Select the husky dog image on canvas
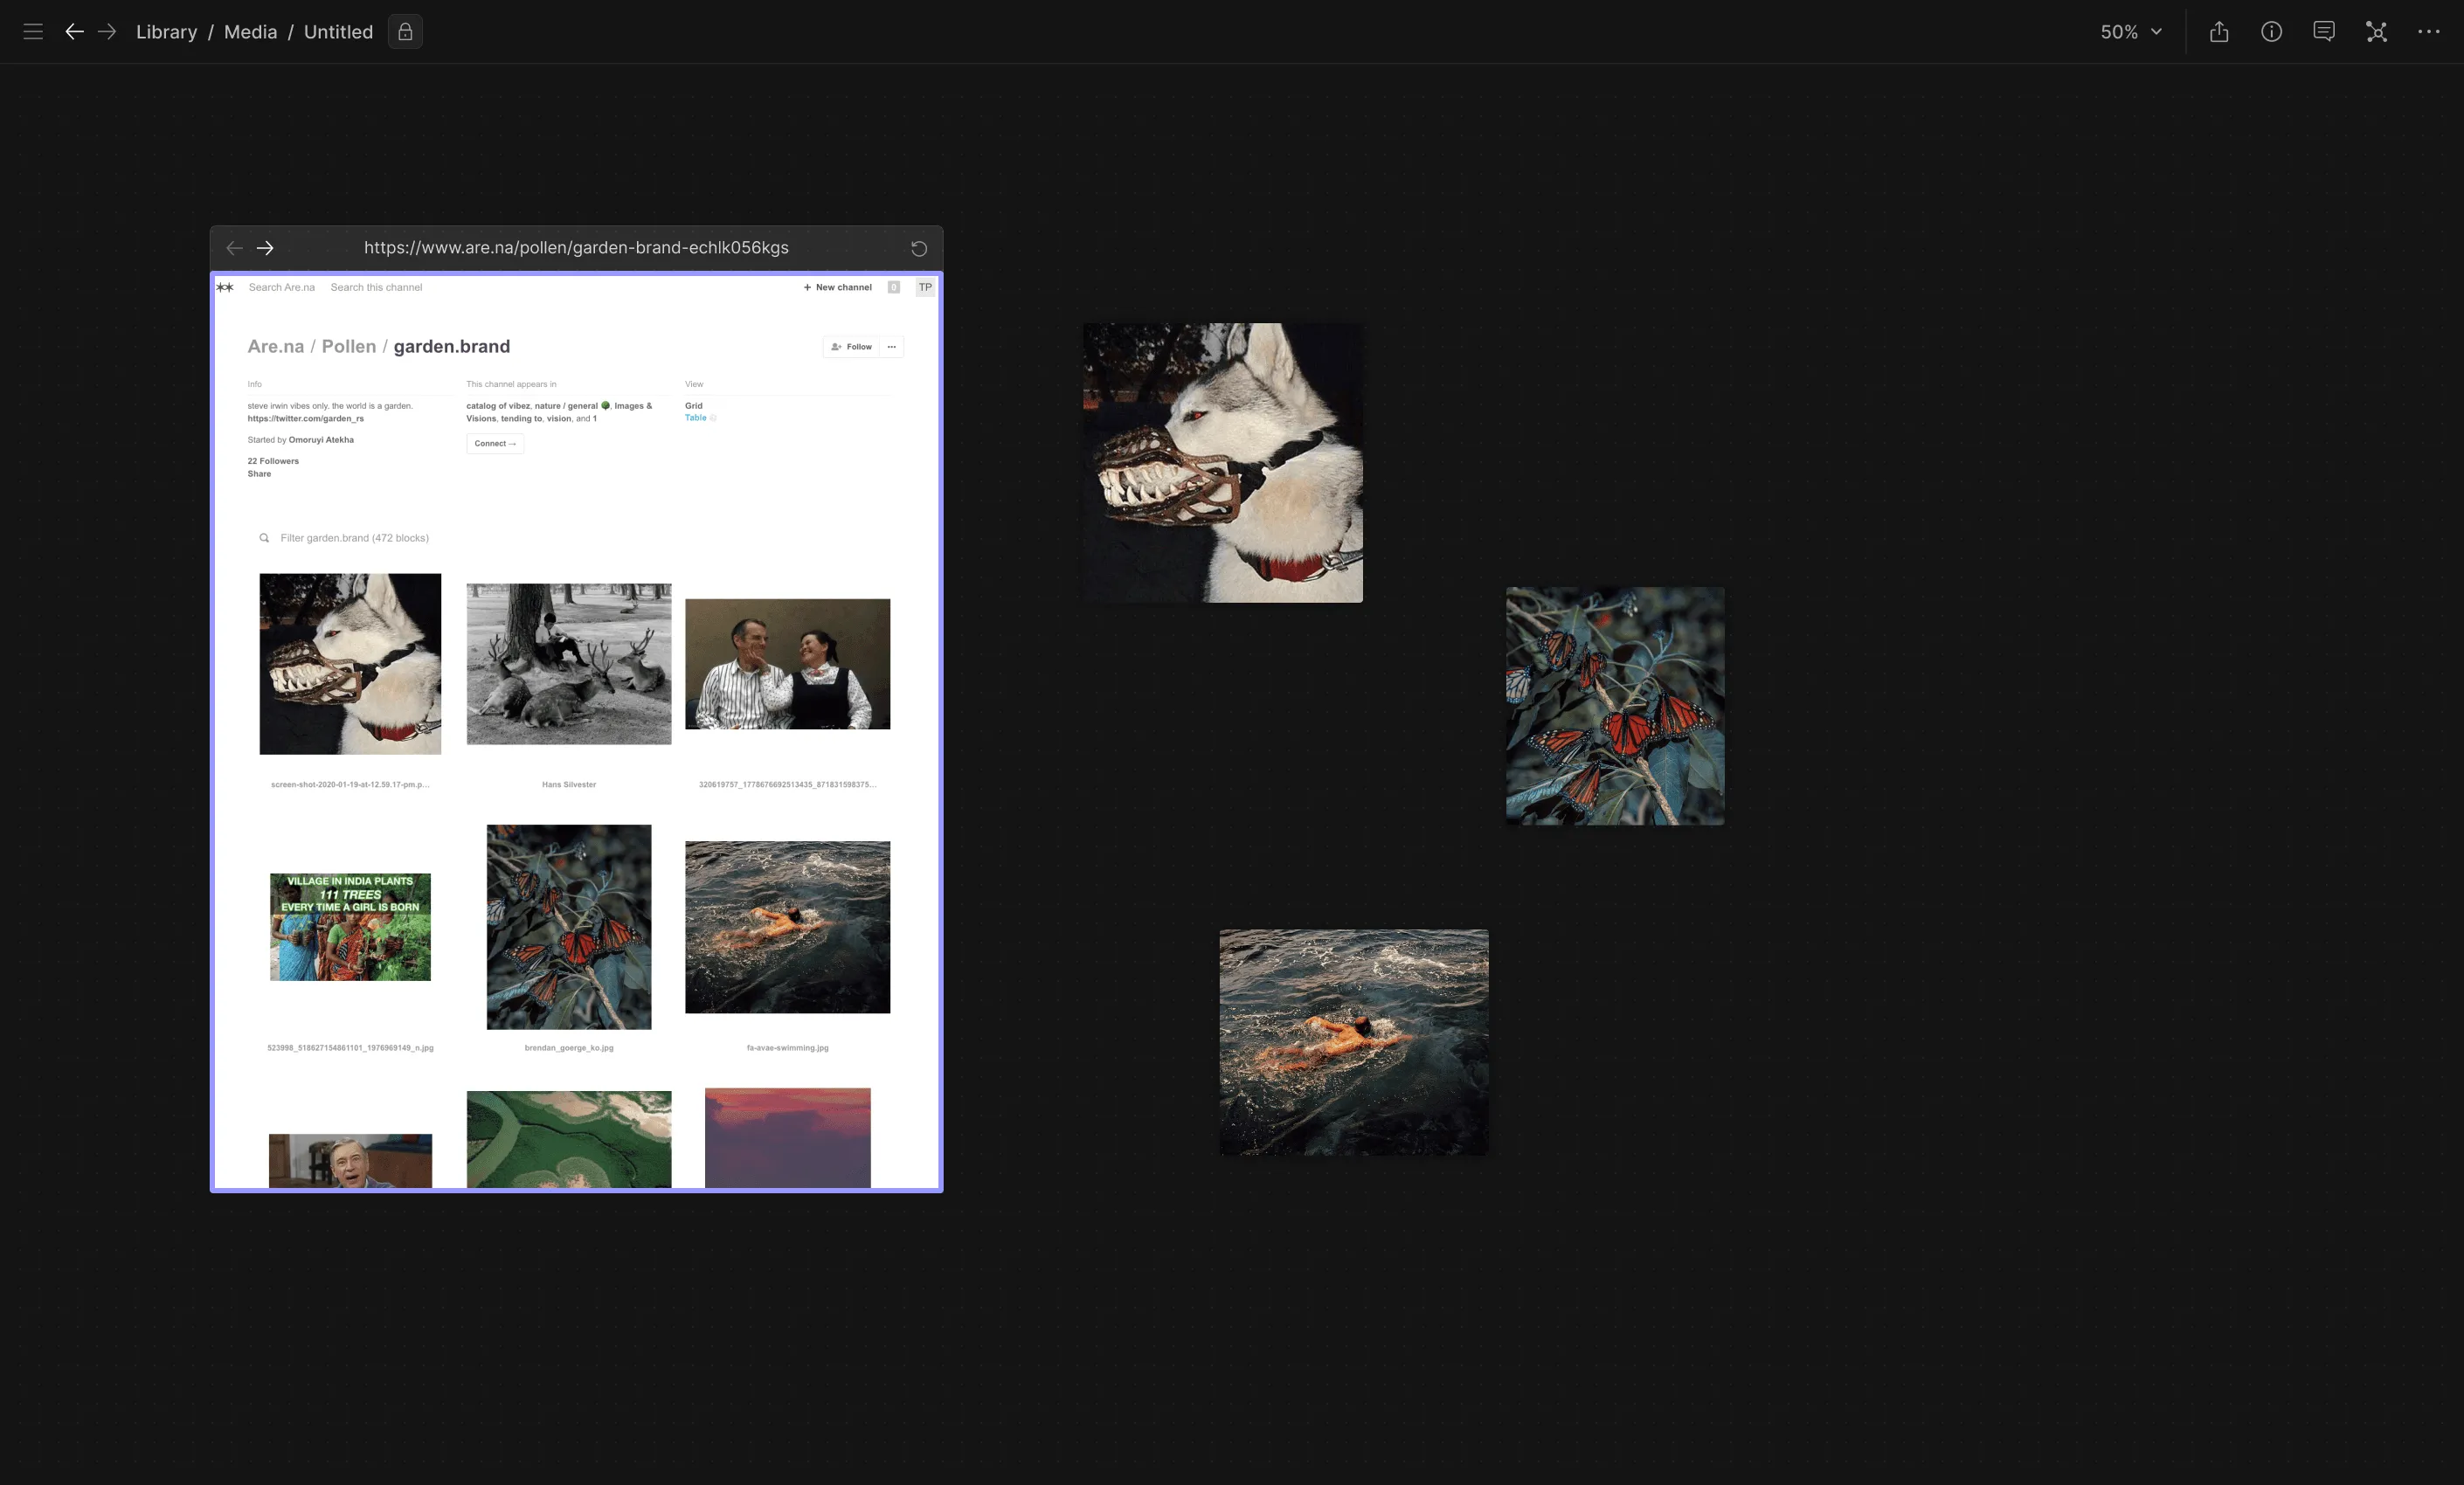The height and width of the screenshot is (1485, 2464). click(1222, 462)
